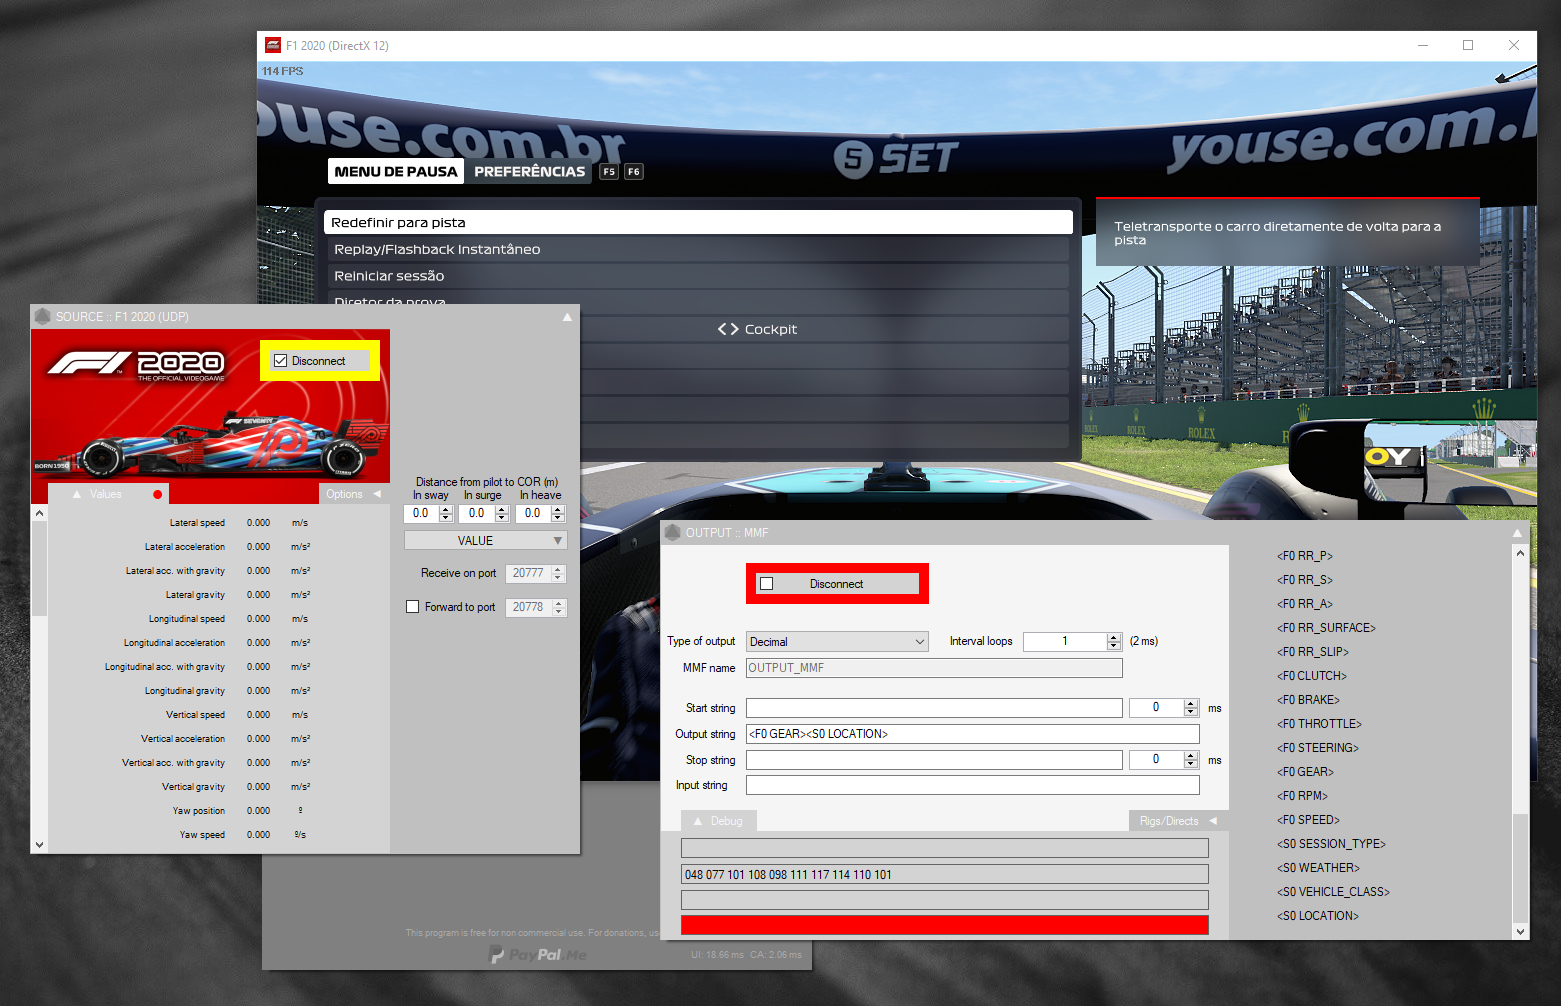Collapse the SOURCE panel with header triangle
The height and width of the screenshot is (1006, 1561).
pyautogui.click(x=567, y=317)
